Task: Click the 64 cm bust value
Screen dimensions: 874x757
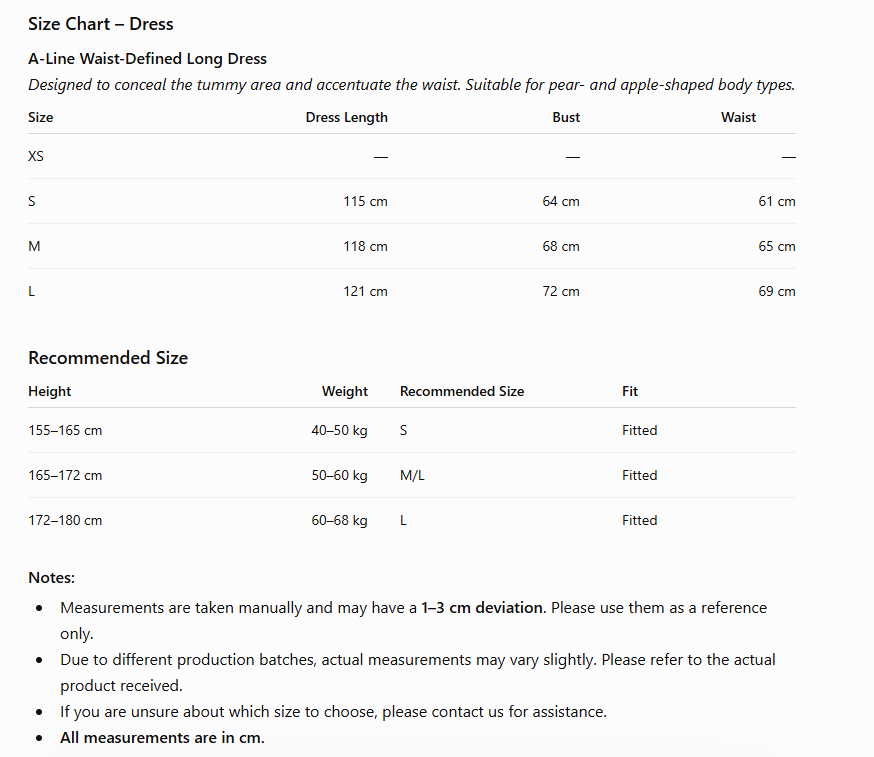Action: (x=561, y=201)
